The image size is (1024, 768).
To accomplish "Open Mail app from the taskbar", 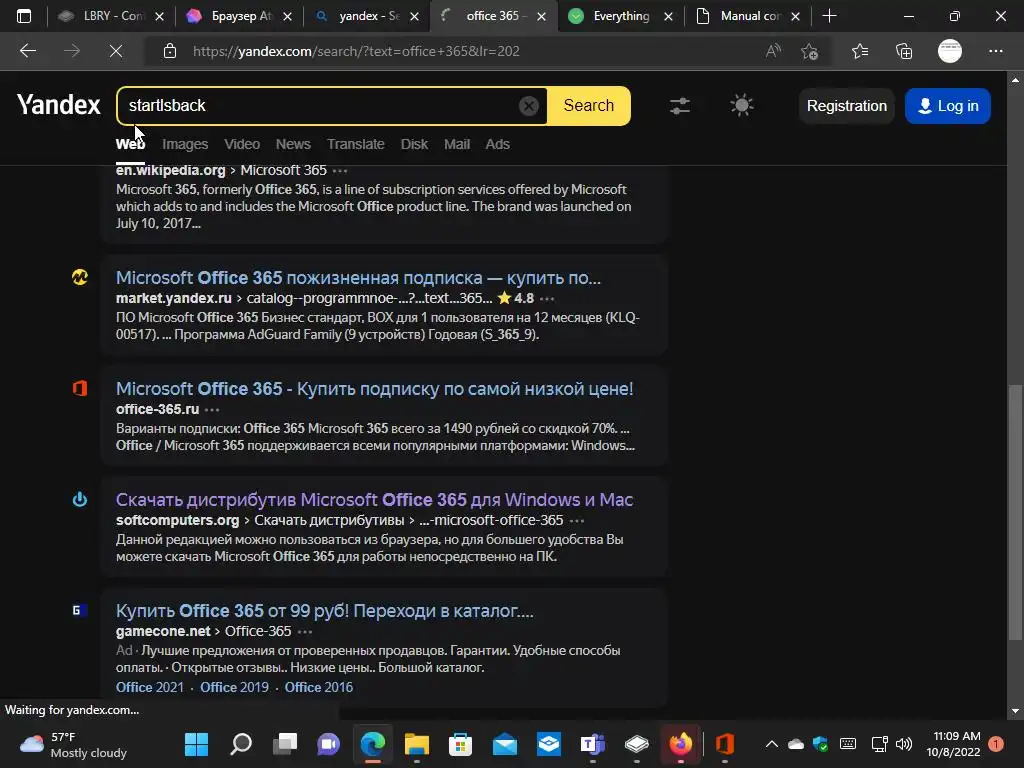I will (505, 744).
